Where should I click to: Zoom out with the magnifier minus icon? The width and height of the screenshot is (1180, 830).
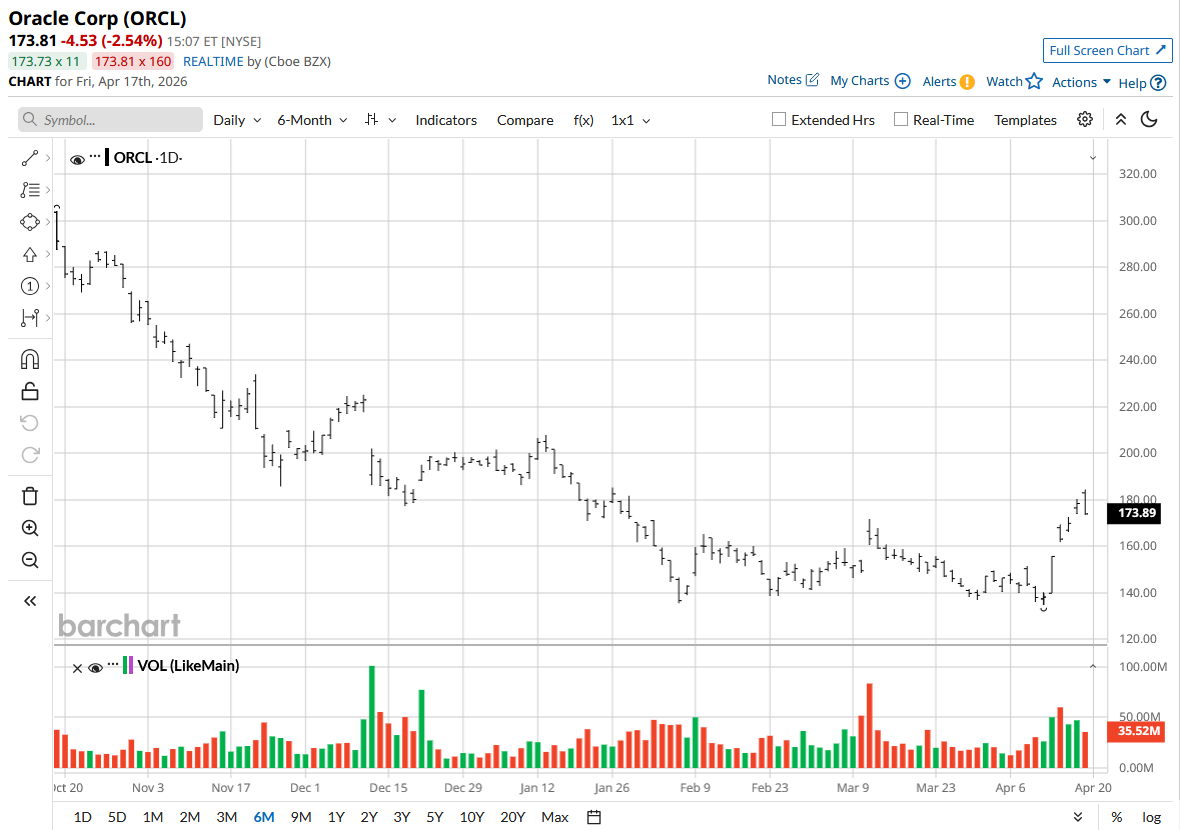tap(29, 560)
